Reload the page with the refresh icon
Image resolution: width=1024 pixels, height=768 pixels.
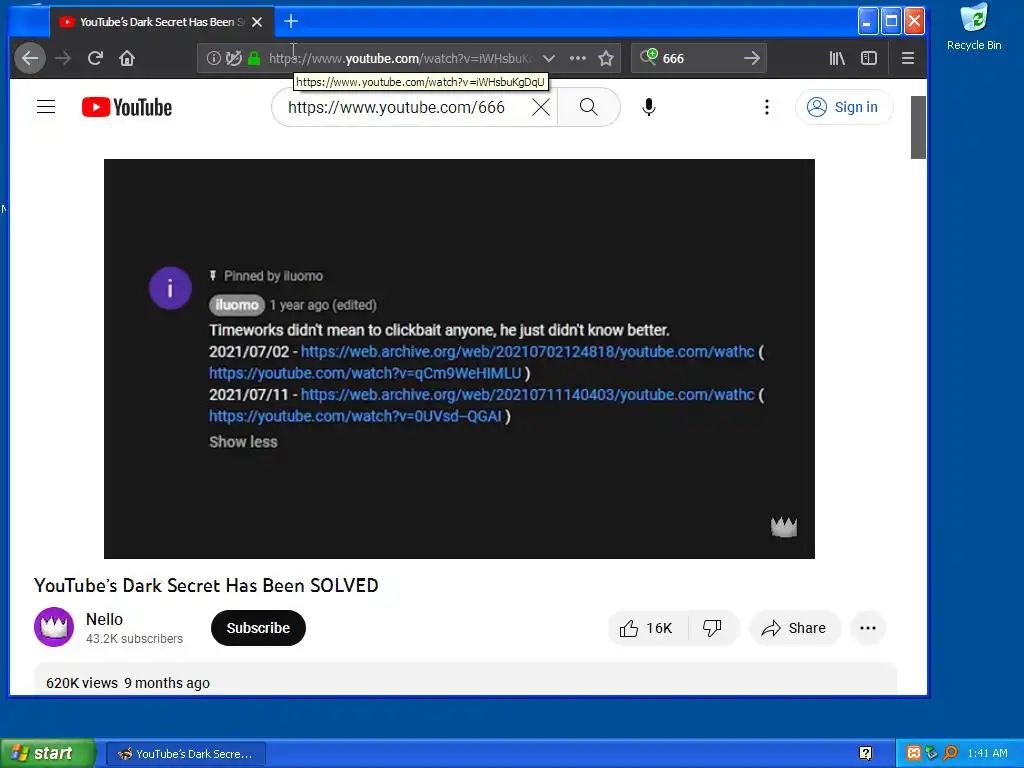pos(95,58)
